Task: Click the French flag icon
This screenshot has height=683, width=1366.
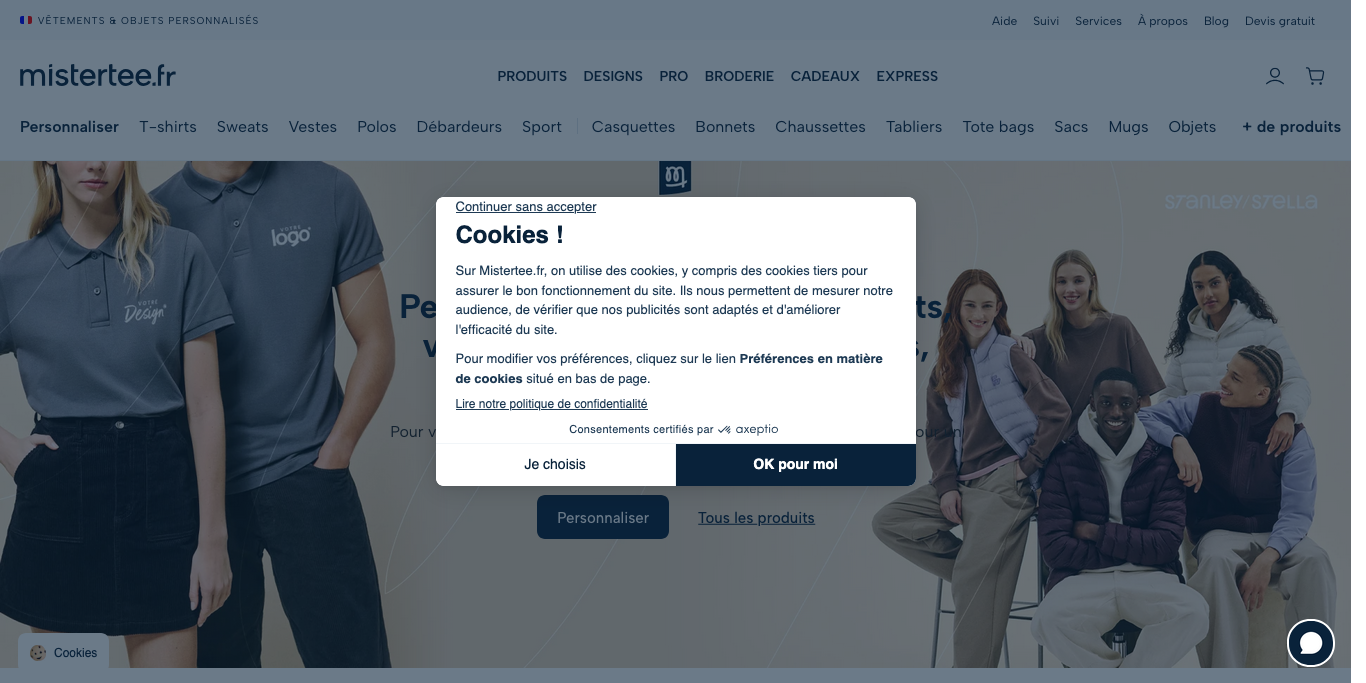Action: [x=26, y=20]
